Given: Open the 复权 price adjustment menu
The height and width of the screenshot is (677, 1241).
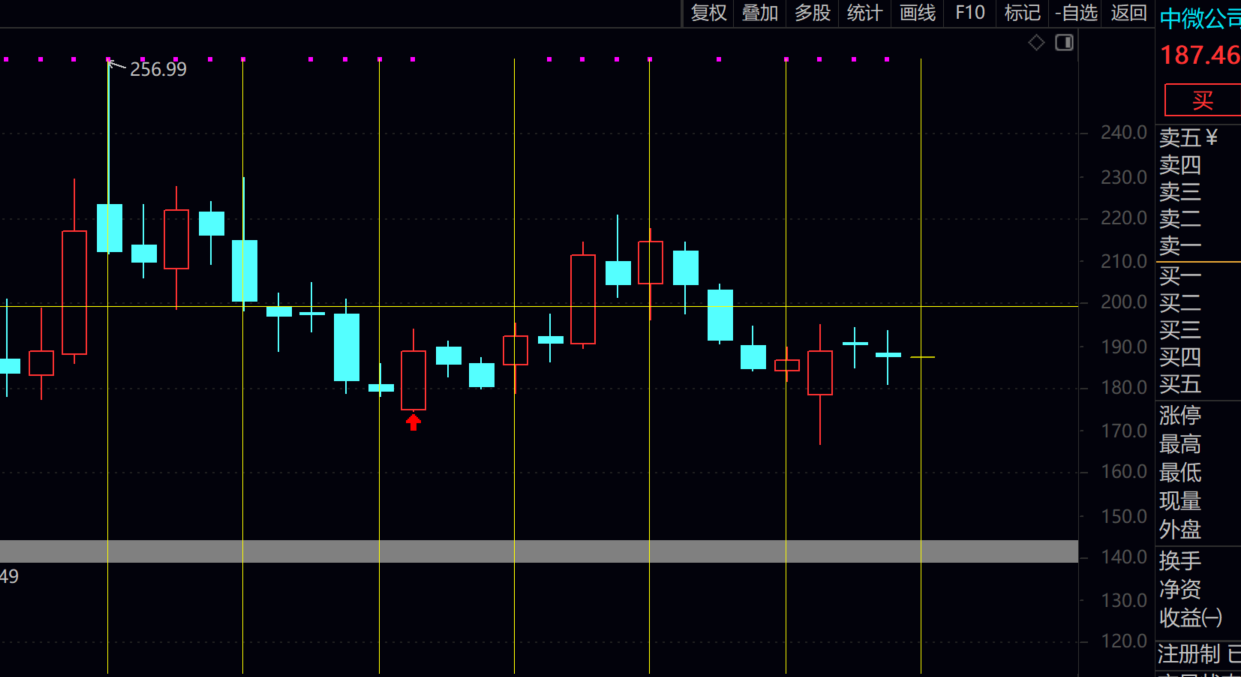Looking at the screenshot, I should click(x=709, y=13).
